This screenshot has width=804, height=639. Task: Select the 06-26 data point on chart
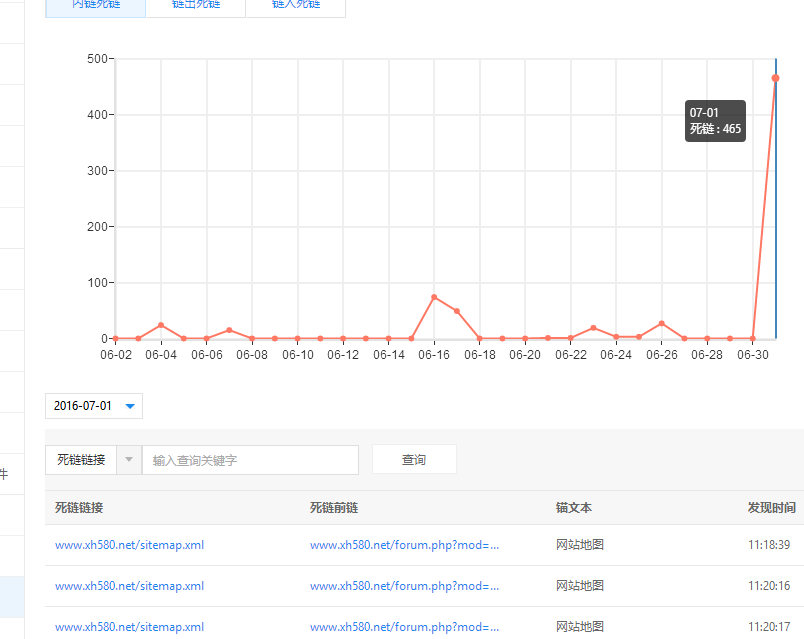point(662,323)
